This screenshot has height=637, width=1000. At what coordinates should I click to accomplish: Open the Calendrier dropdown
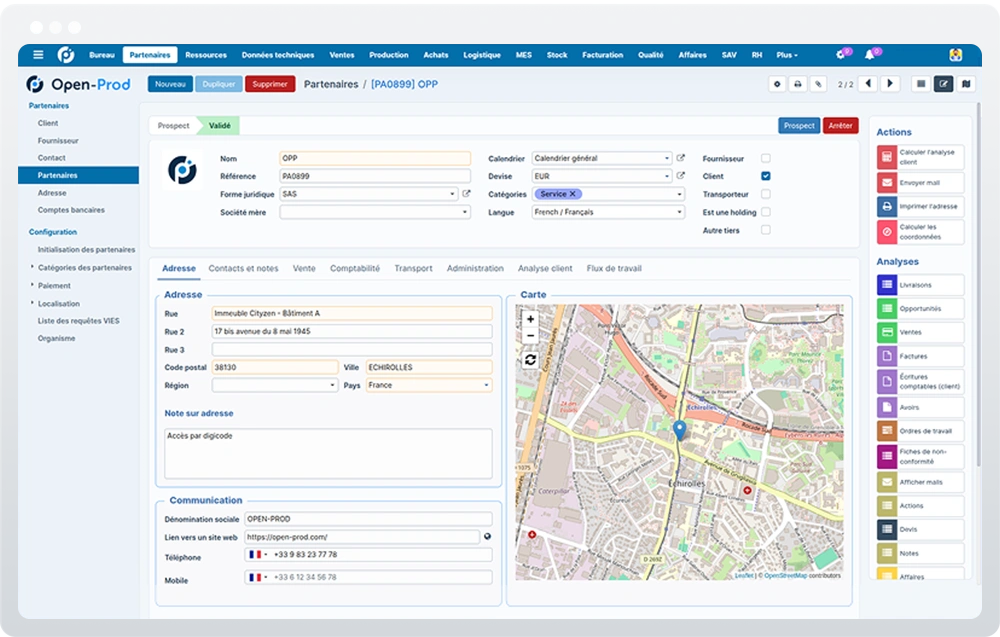pyautogui.click(x=602, y=158)
